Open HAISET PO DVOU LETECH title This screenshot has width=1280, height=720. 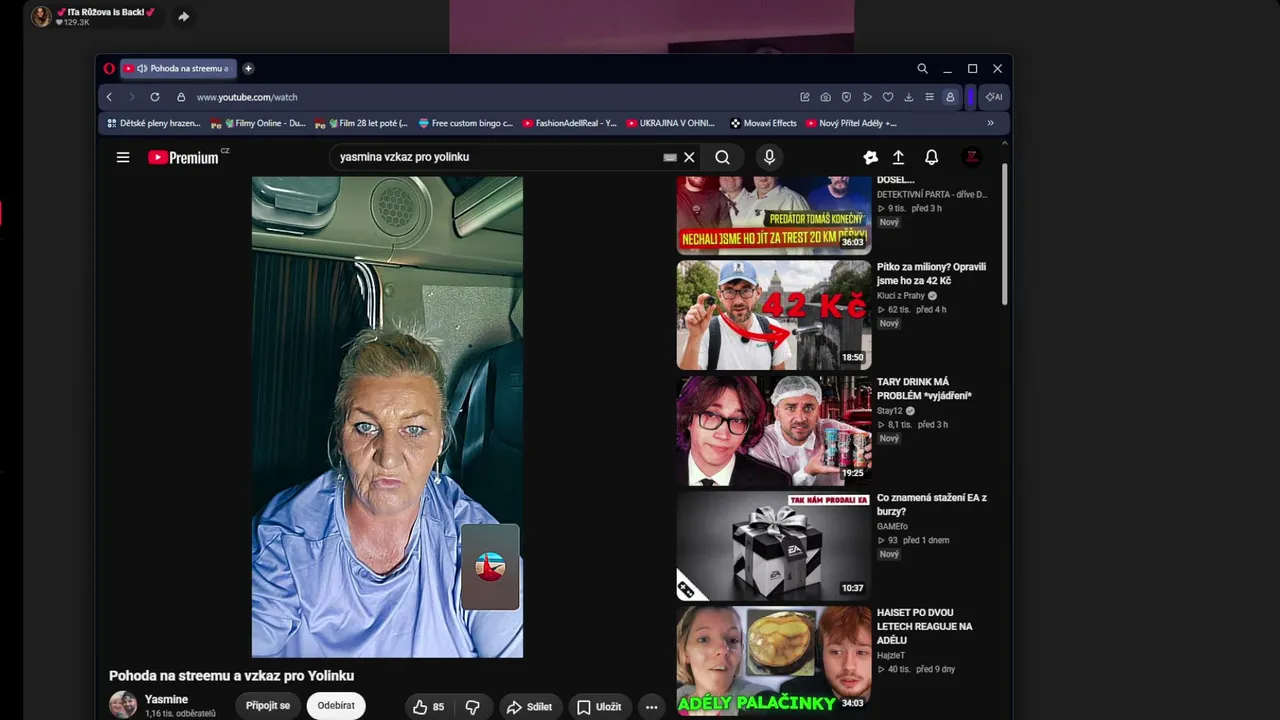(925, 626)
